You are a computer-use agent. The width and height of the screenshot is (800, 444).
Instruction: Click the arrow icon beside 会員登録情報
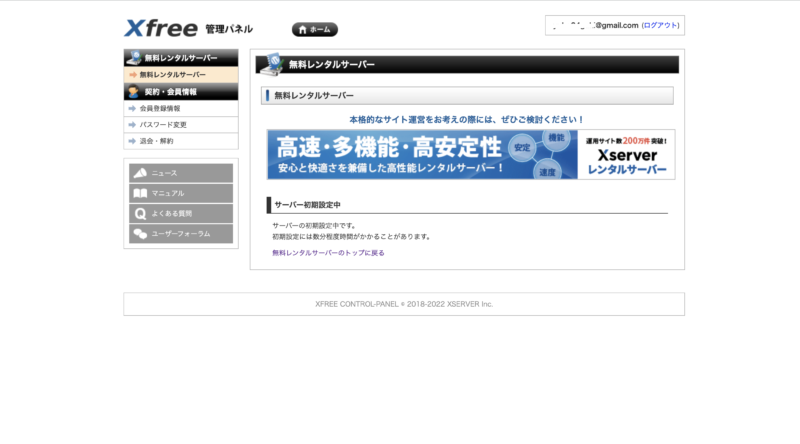[132, 108]
